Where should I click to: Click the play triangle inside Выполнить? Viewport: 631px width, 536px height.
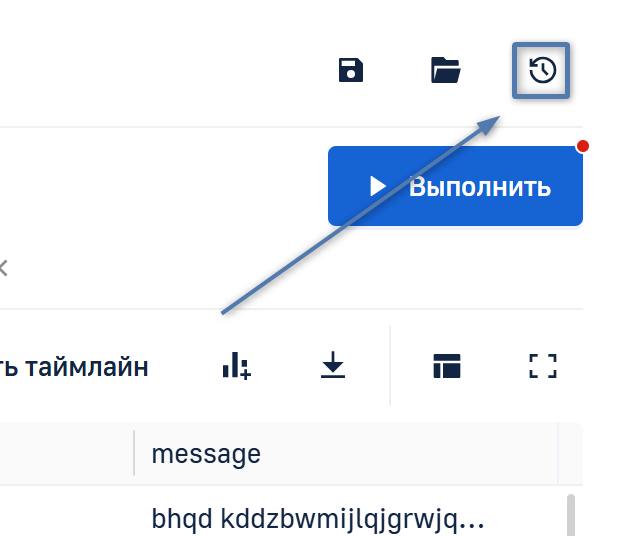tap(377, 186)
